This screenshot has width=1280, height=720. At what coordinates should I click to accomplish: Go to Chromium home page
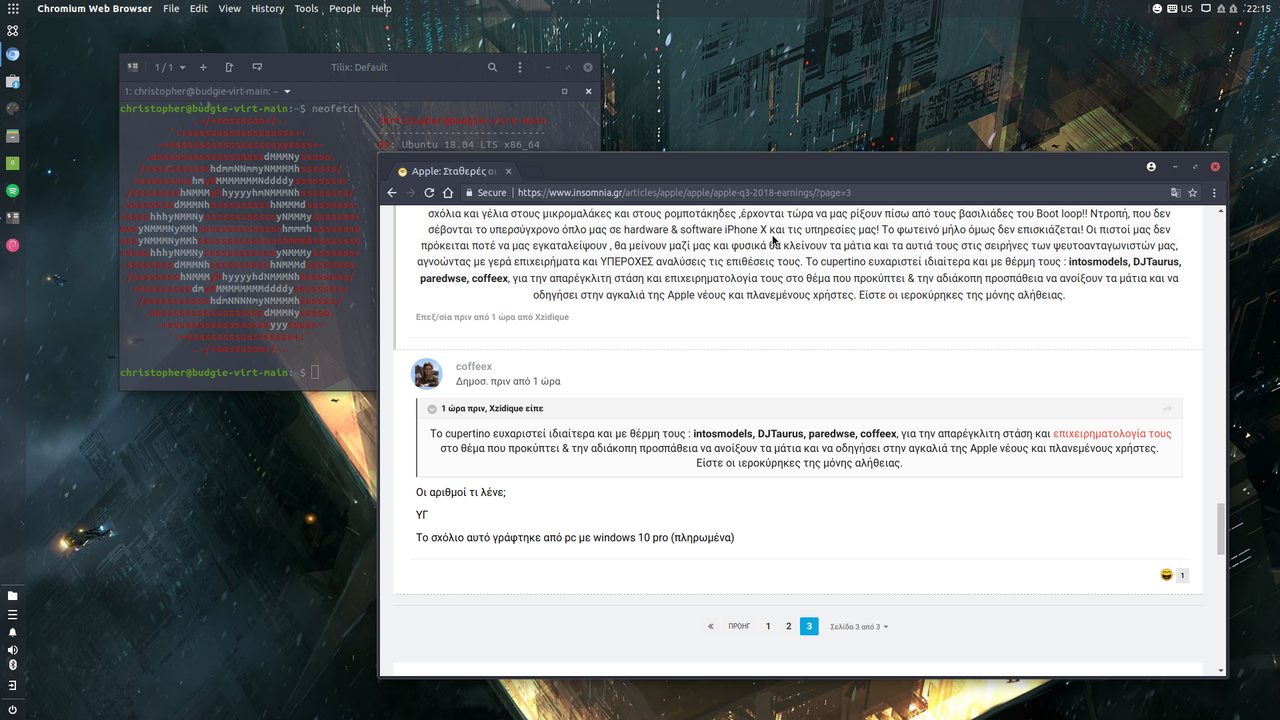(x=448, y=192)
